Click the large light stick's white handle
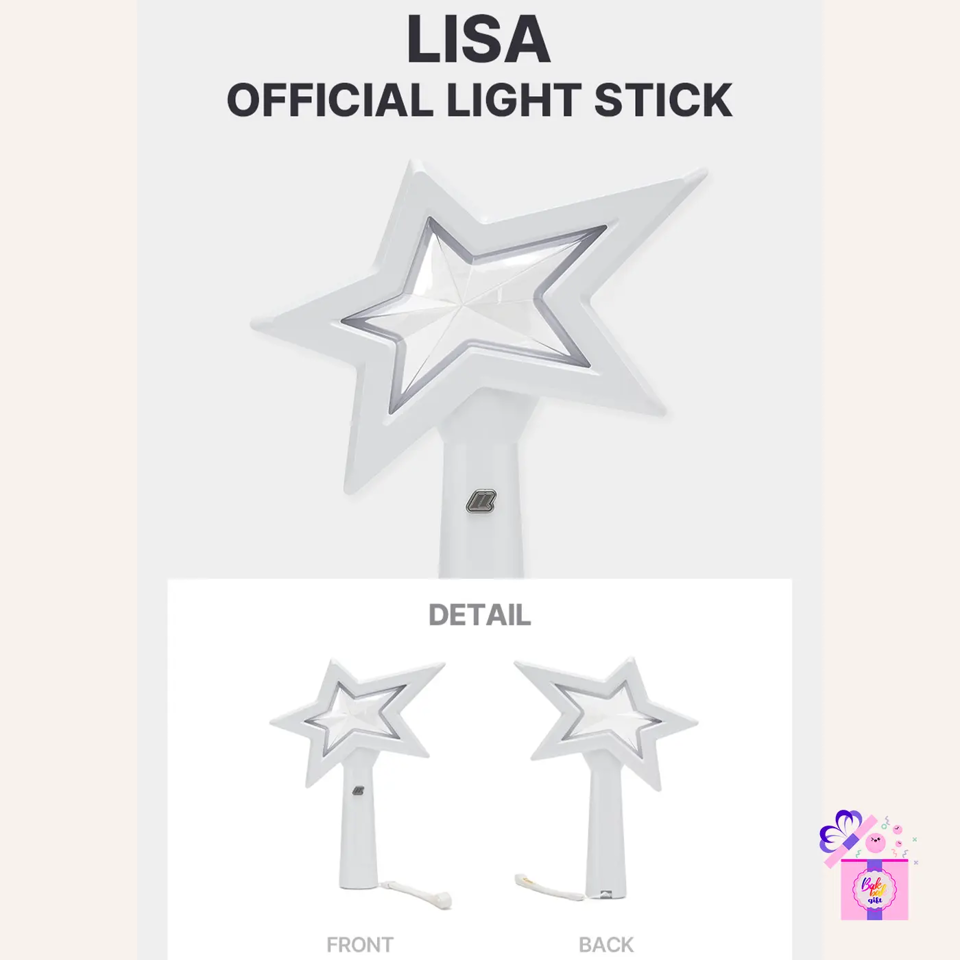 click(x=480, y=540)
